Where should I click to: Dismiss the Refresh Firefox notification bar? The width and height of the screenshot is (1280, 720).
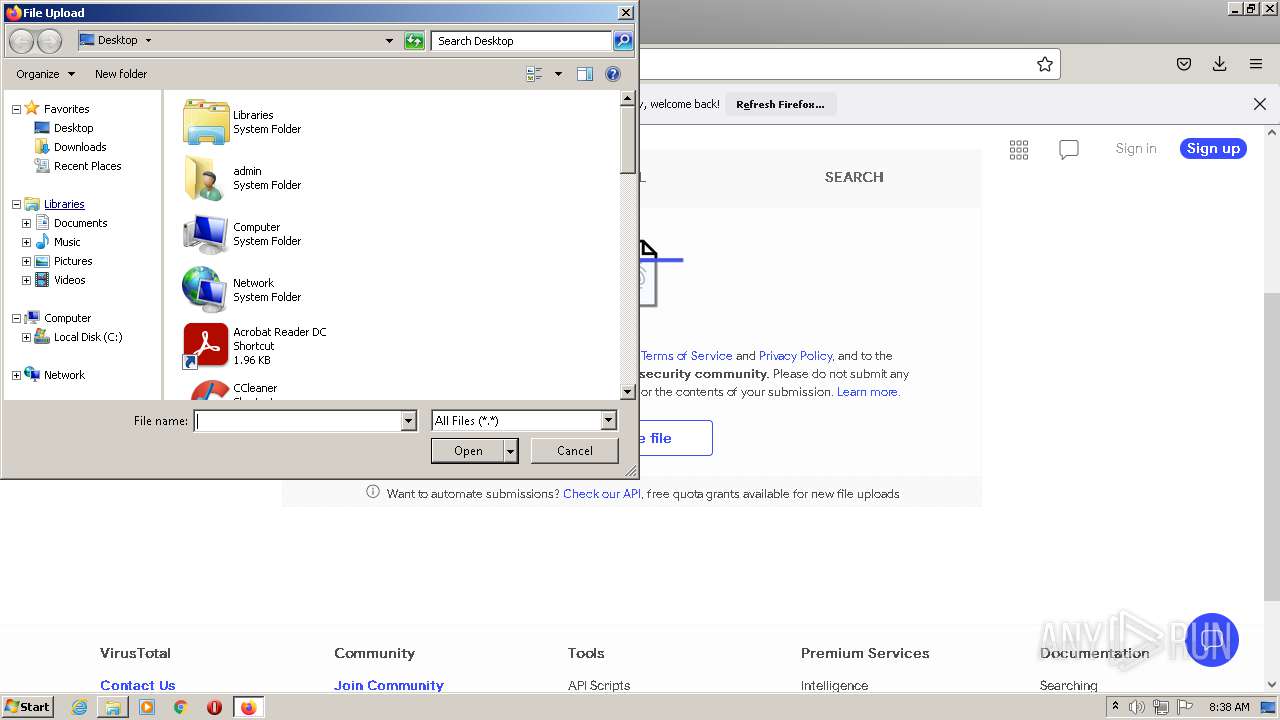1260,104
